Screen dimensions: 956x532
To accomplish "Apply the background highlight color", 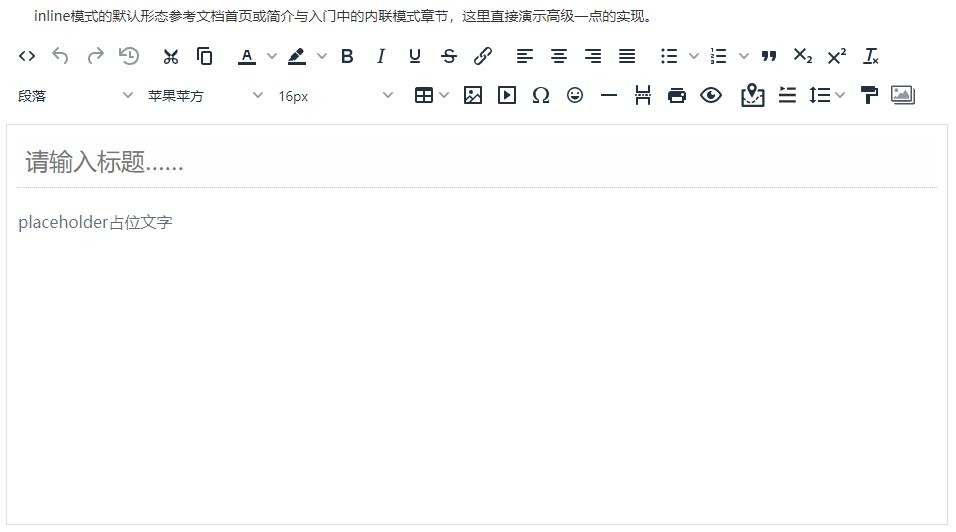I will point(297,56).
